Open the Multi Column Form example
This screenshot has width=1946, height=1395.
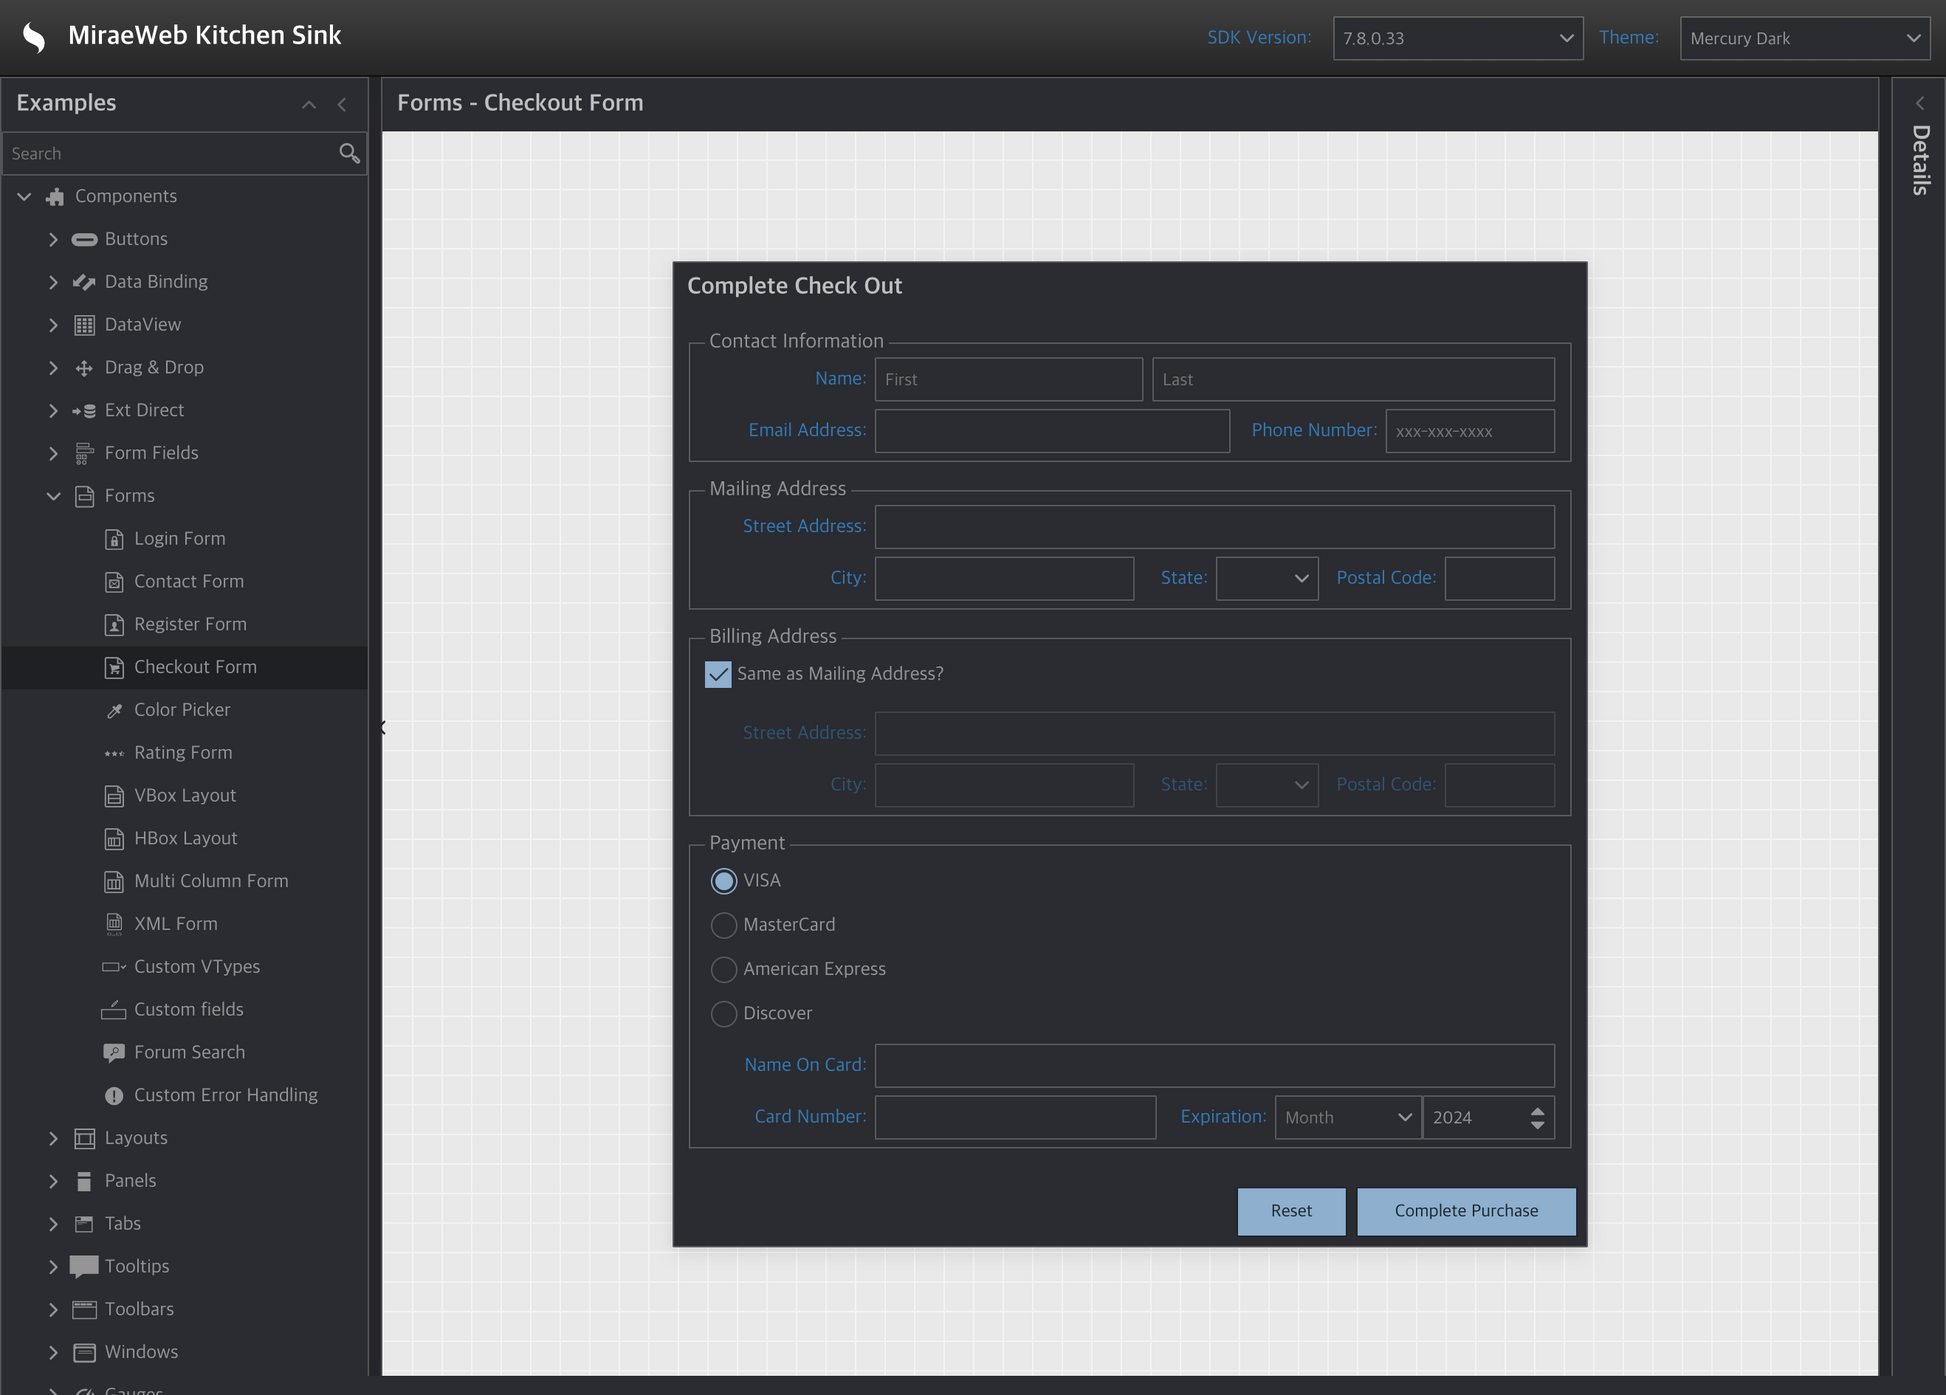(x=211, y=881)
